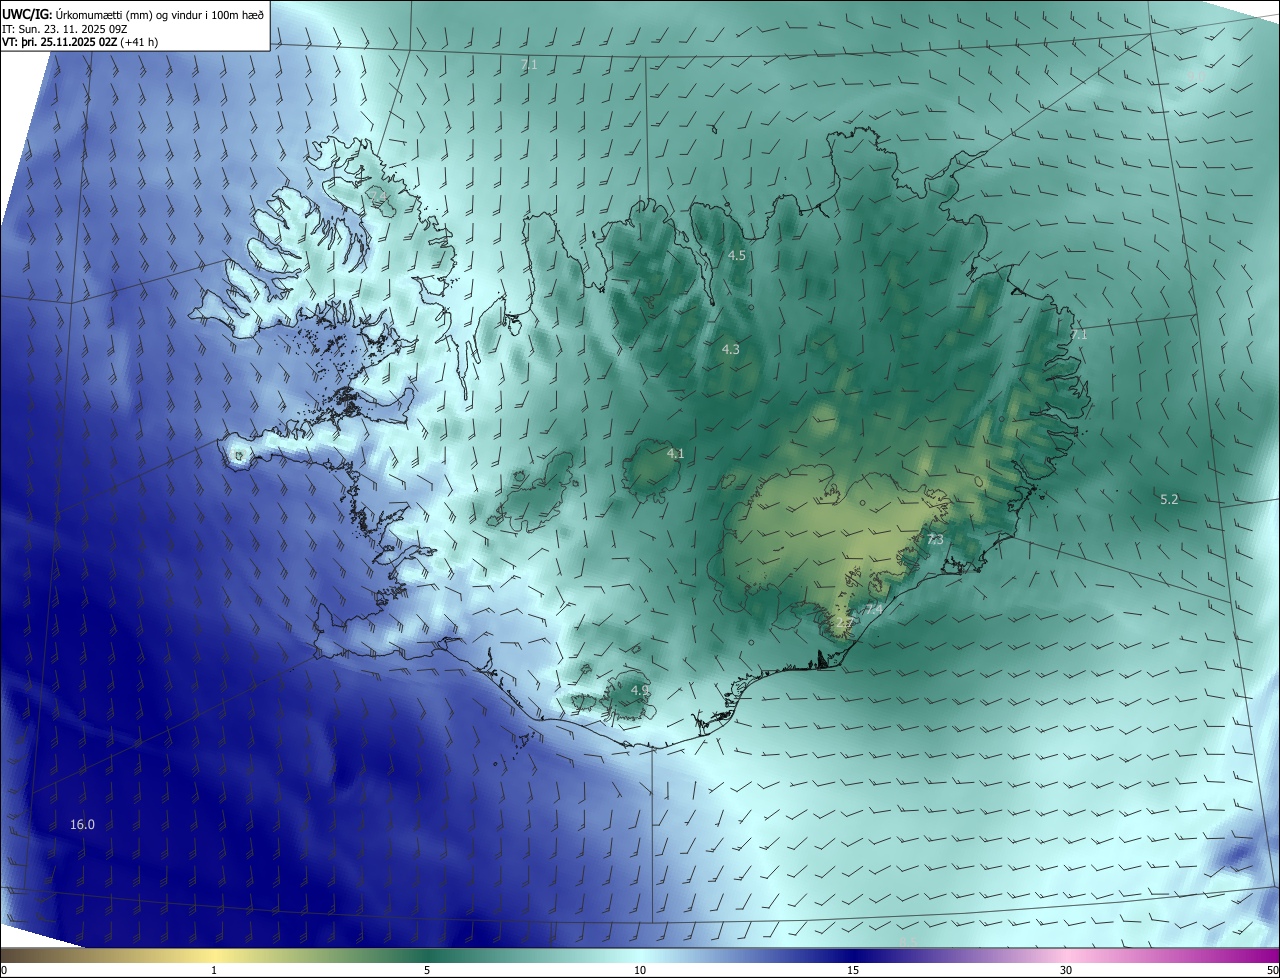The image size is (1280, 978).
Task: Click the '30' tick on the color scale
Action: click(x=1066, y=971)
